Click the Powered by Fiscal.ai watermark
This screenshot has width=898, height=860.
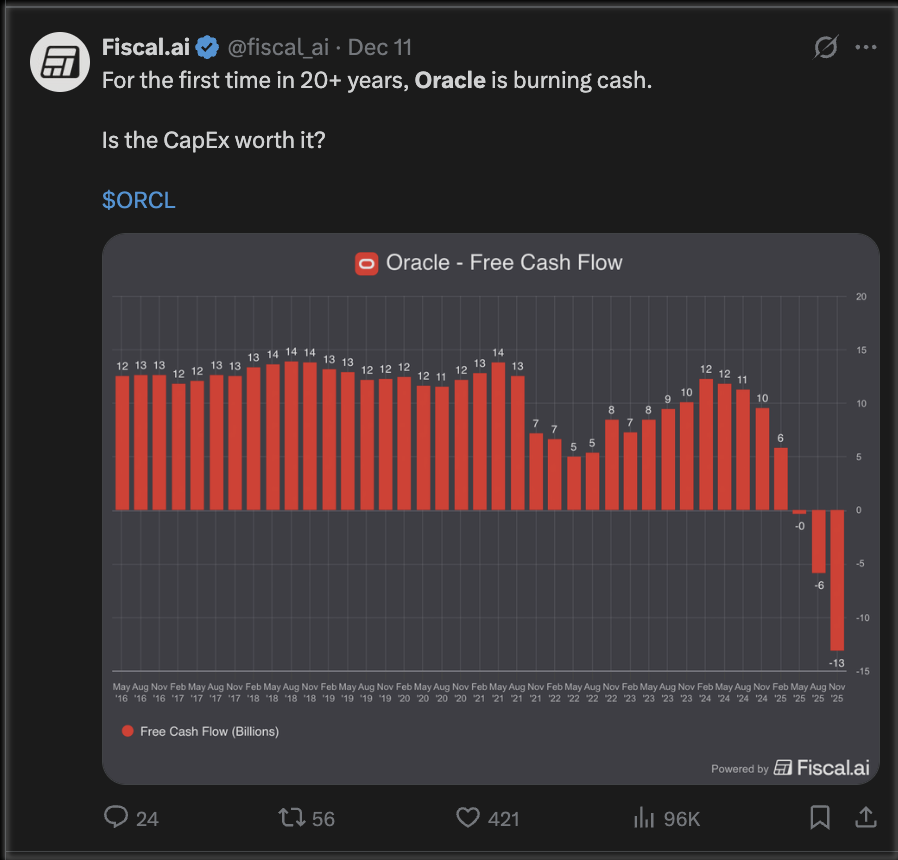tap(790, 768)
